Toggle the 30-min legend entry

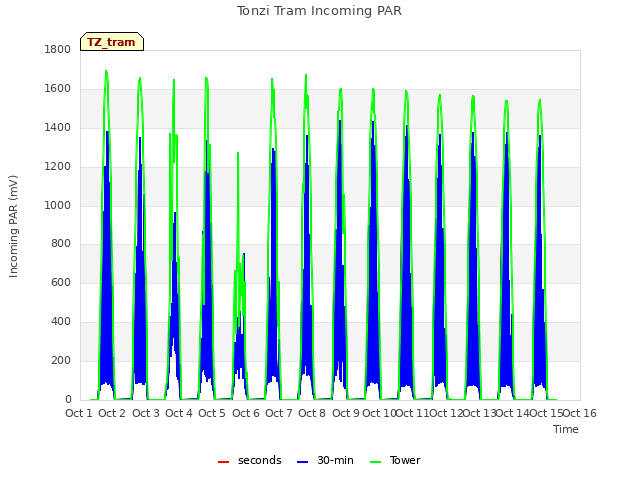point(325,460)
